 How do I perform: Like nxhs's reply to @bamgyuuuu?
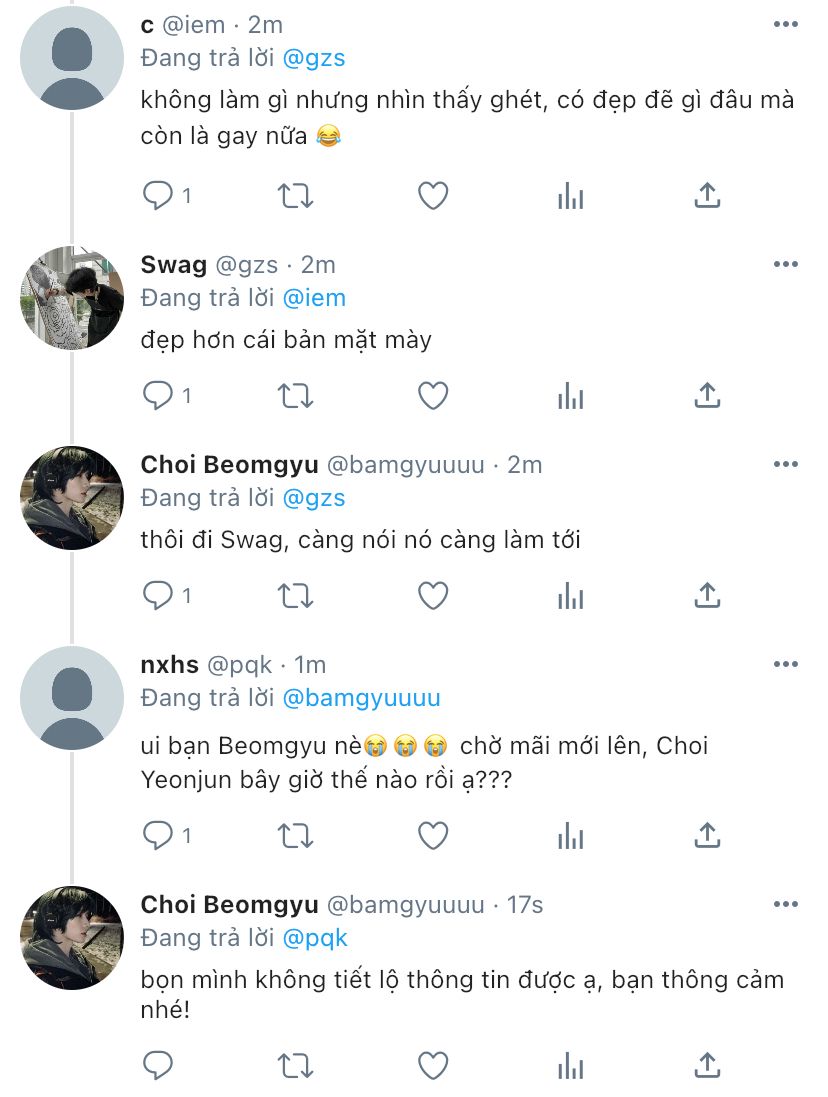[432, 834]
